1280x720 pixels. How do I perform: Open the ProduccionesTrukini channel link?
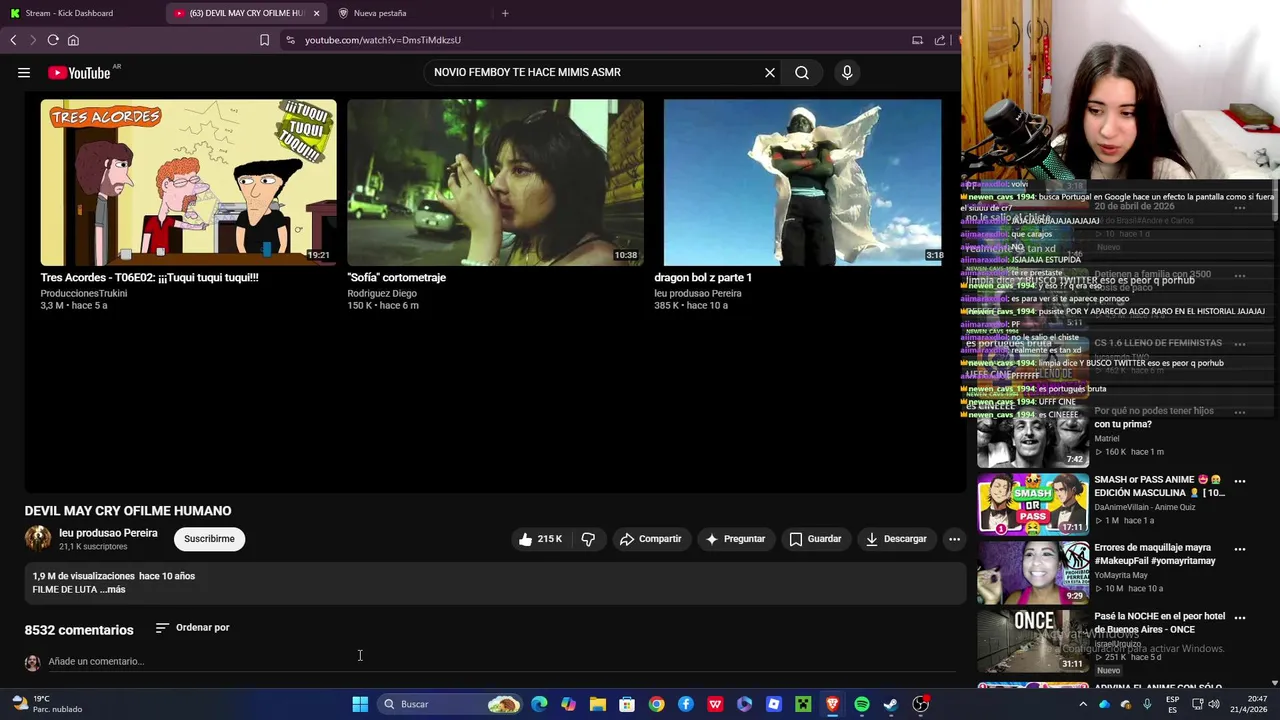coord(84,293)
